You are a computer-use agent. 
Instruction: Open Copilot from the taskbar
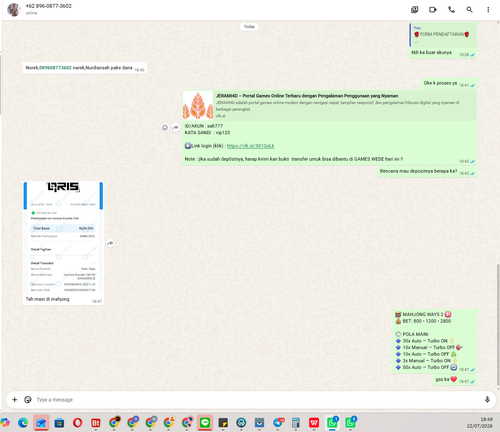[x=5, y=423]
